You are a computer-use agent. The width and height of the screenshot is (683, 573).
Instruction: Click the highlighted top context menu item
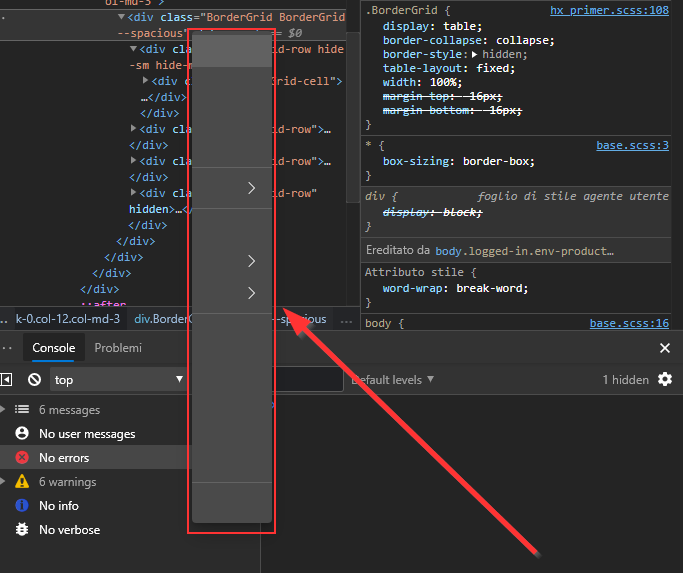(232, 51)
